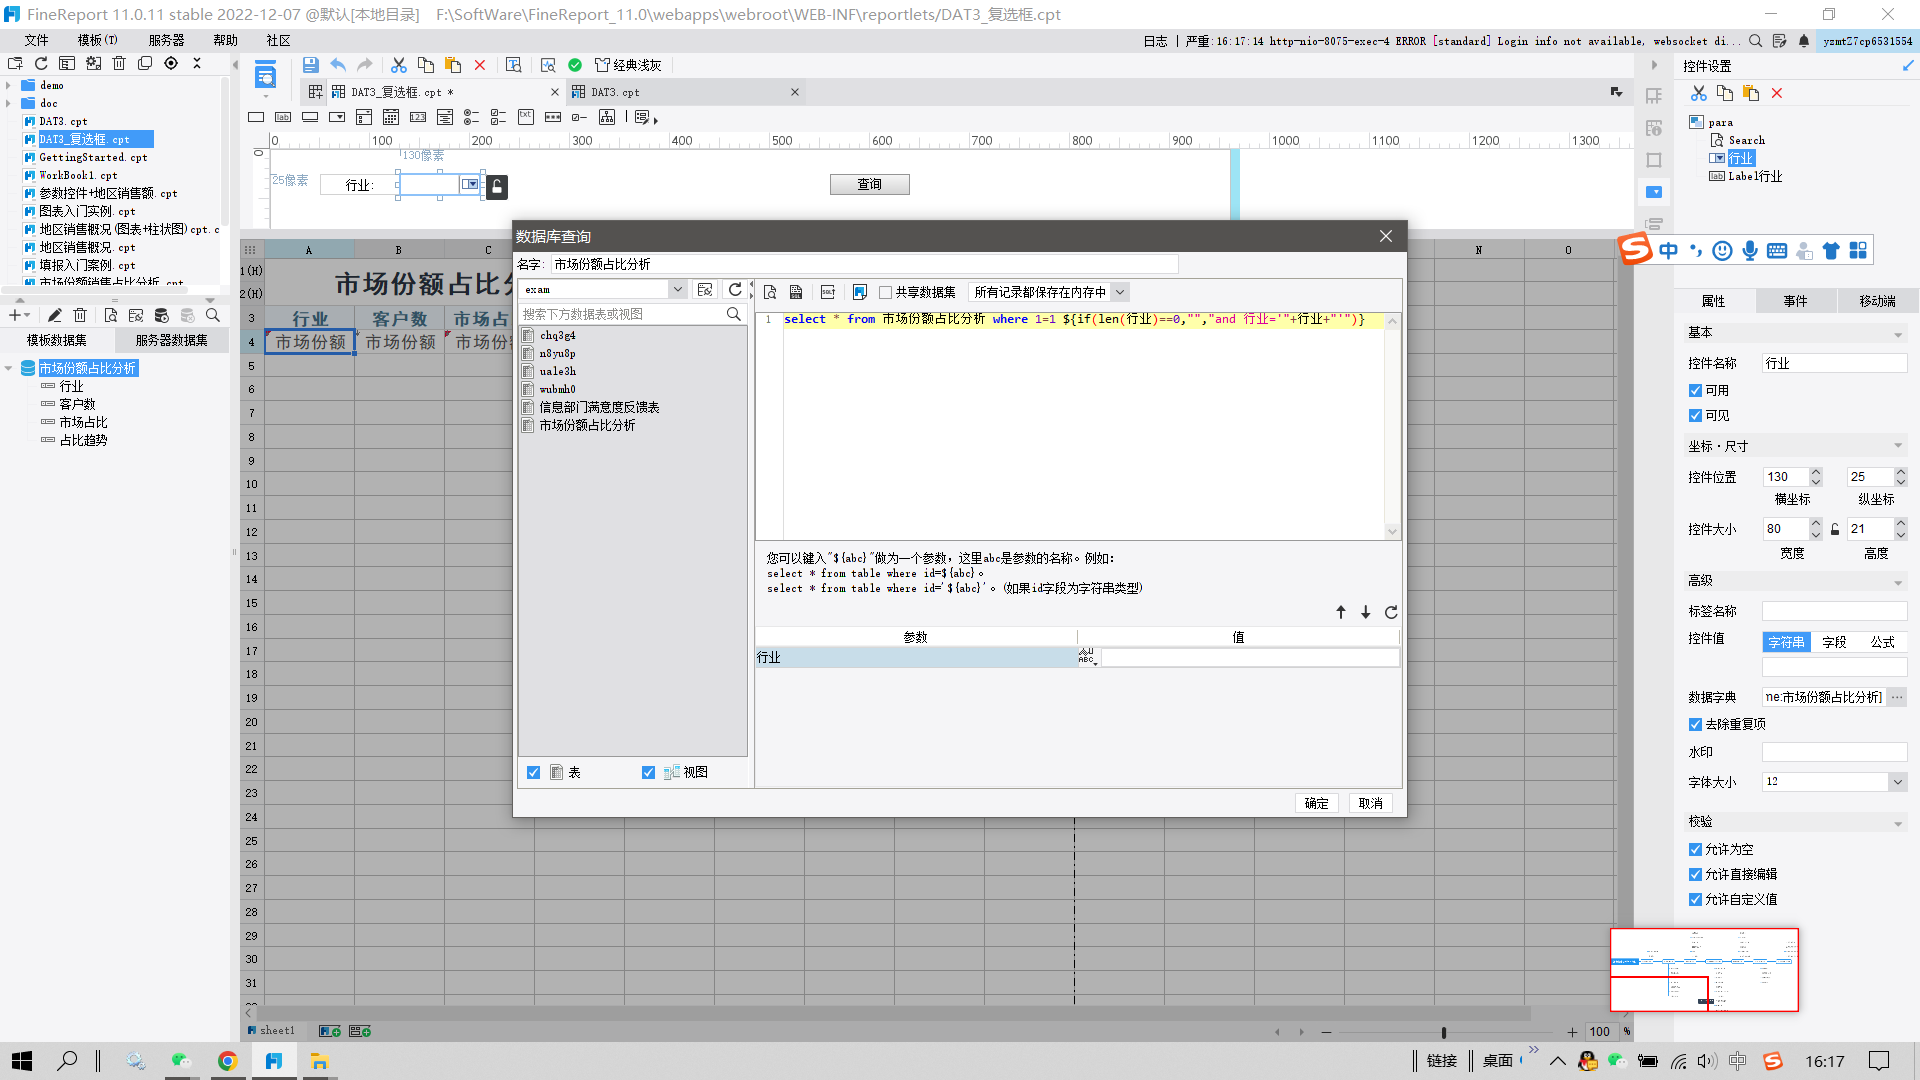The image size is (1920, 1080).
Task: Open the 所有记录都保存在内存中 dropdown
Action: click(1120, 292)
